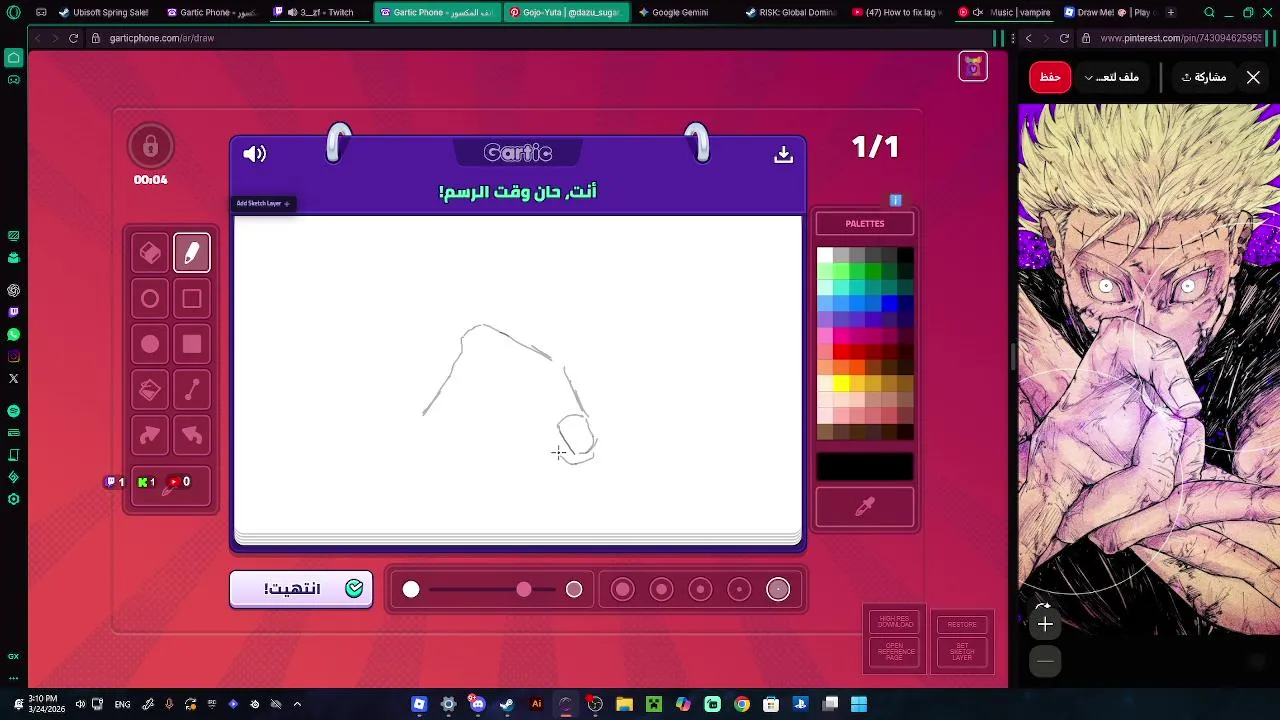Expand the Pinterest board dropdown ملف لتعب

[x=1112, y=77]
